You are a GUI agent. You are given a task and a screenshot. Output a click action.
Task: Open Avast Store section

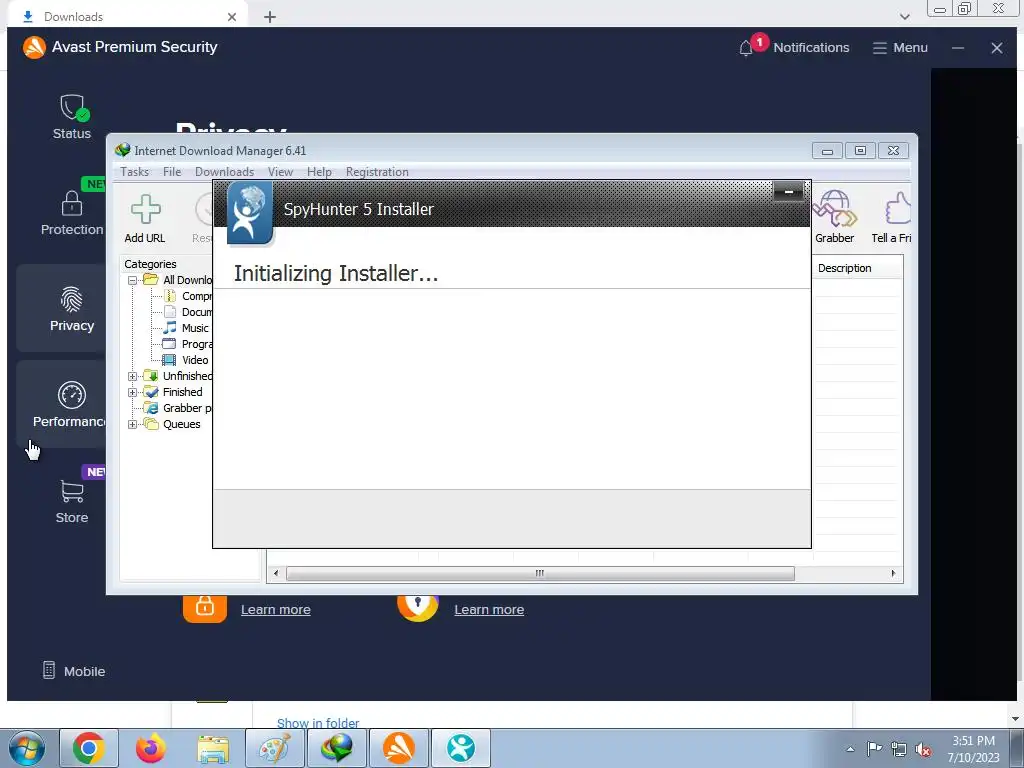[x=72, y=501]
